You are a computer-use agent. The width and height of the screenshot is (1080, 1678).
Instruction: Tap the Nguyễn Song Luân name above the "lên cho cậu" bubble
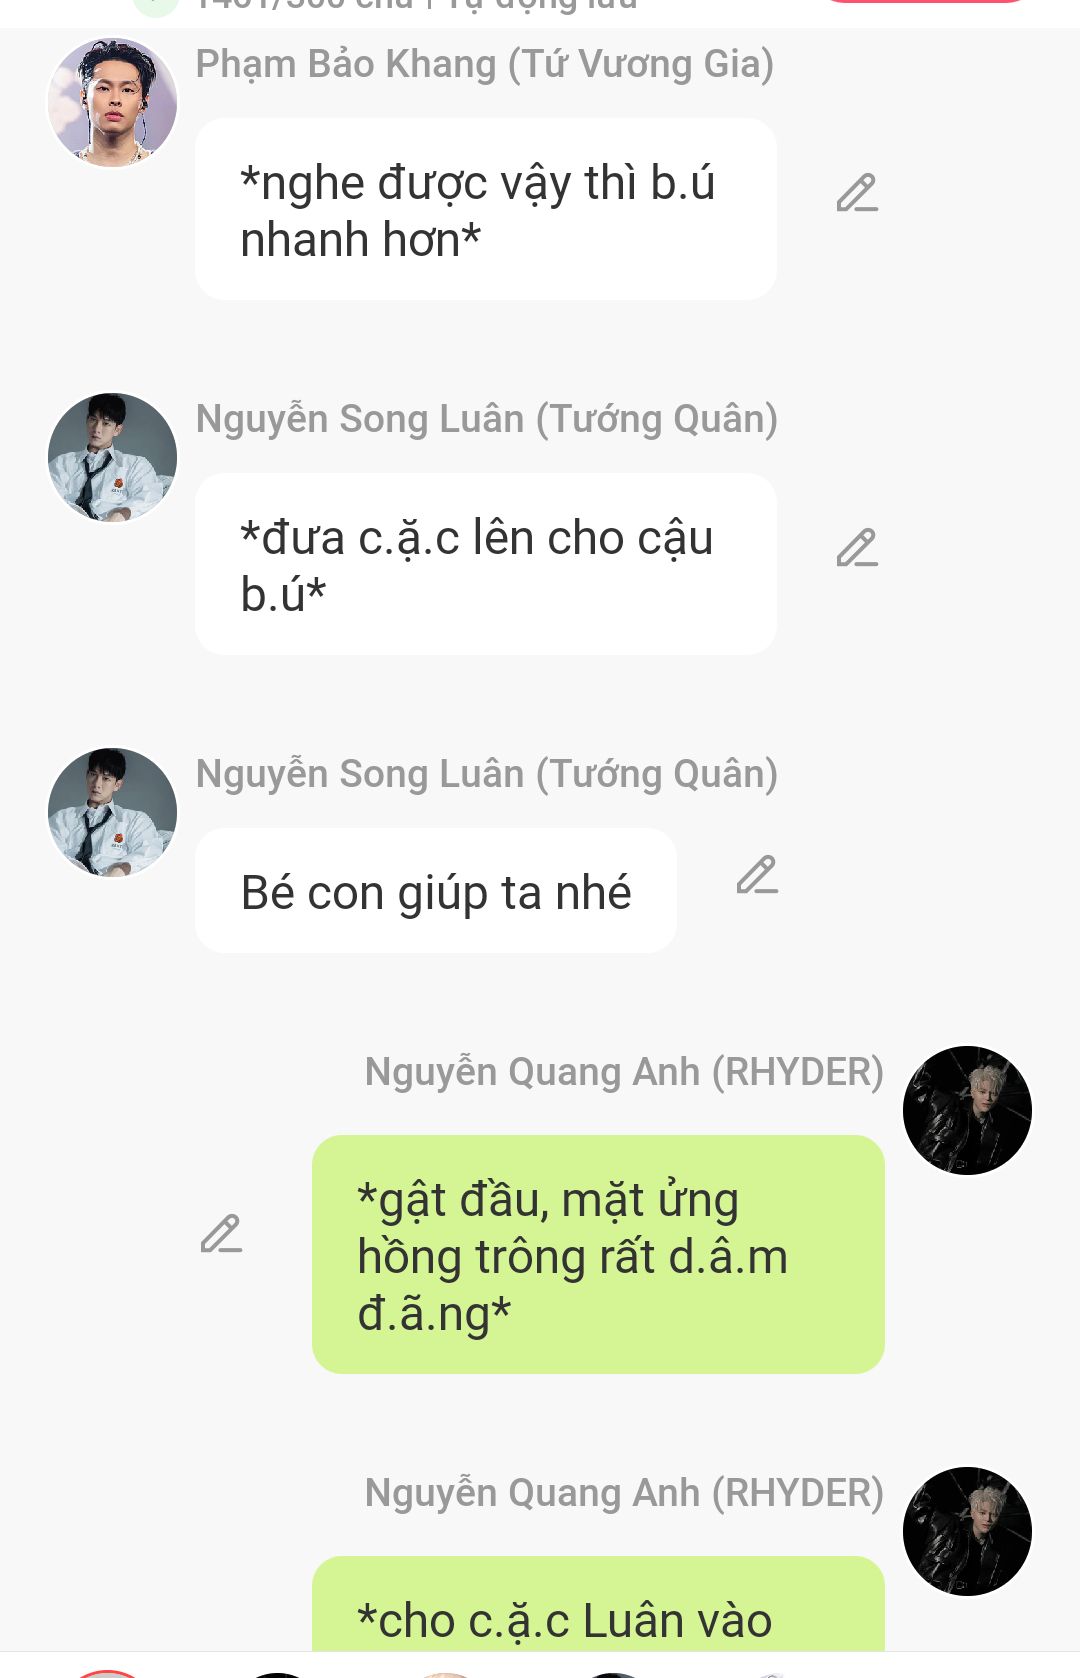click(x=486, y=419)
